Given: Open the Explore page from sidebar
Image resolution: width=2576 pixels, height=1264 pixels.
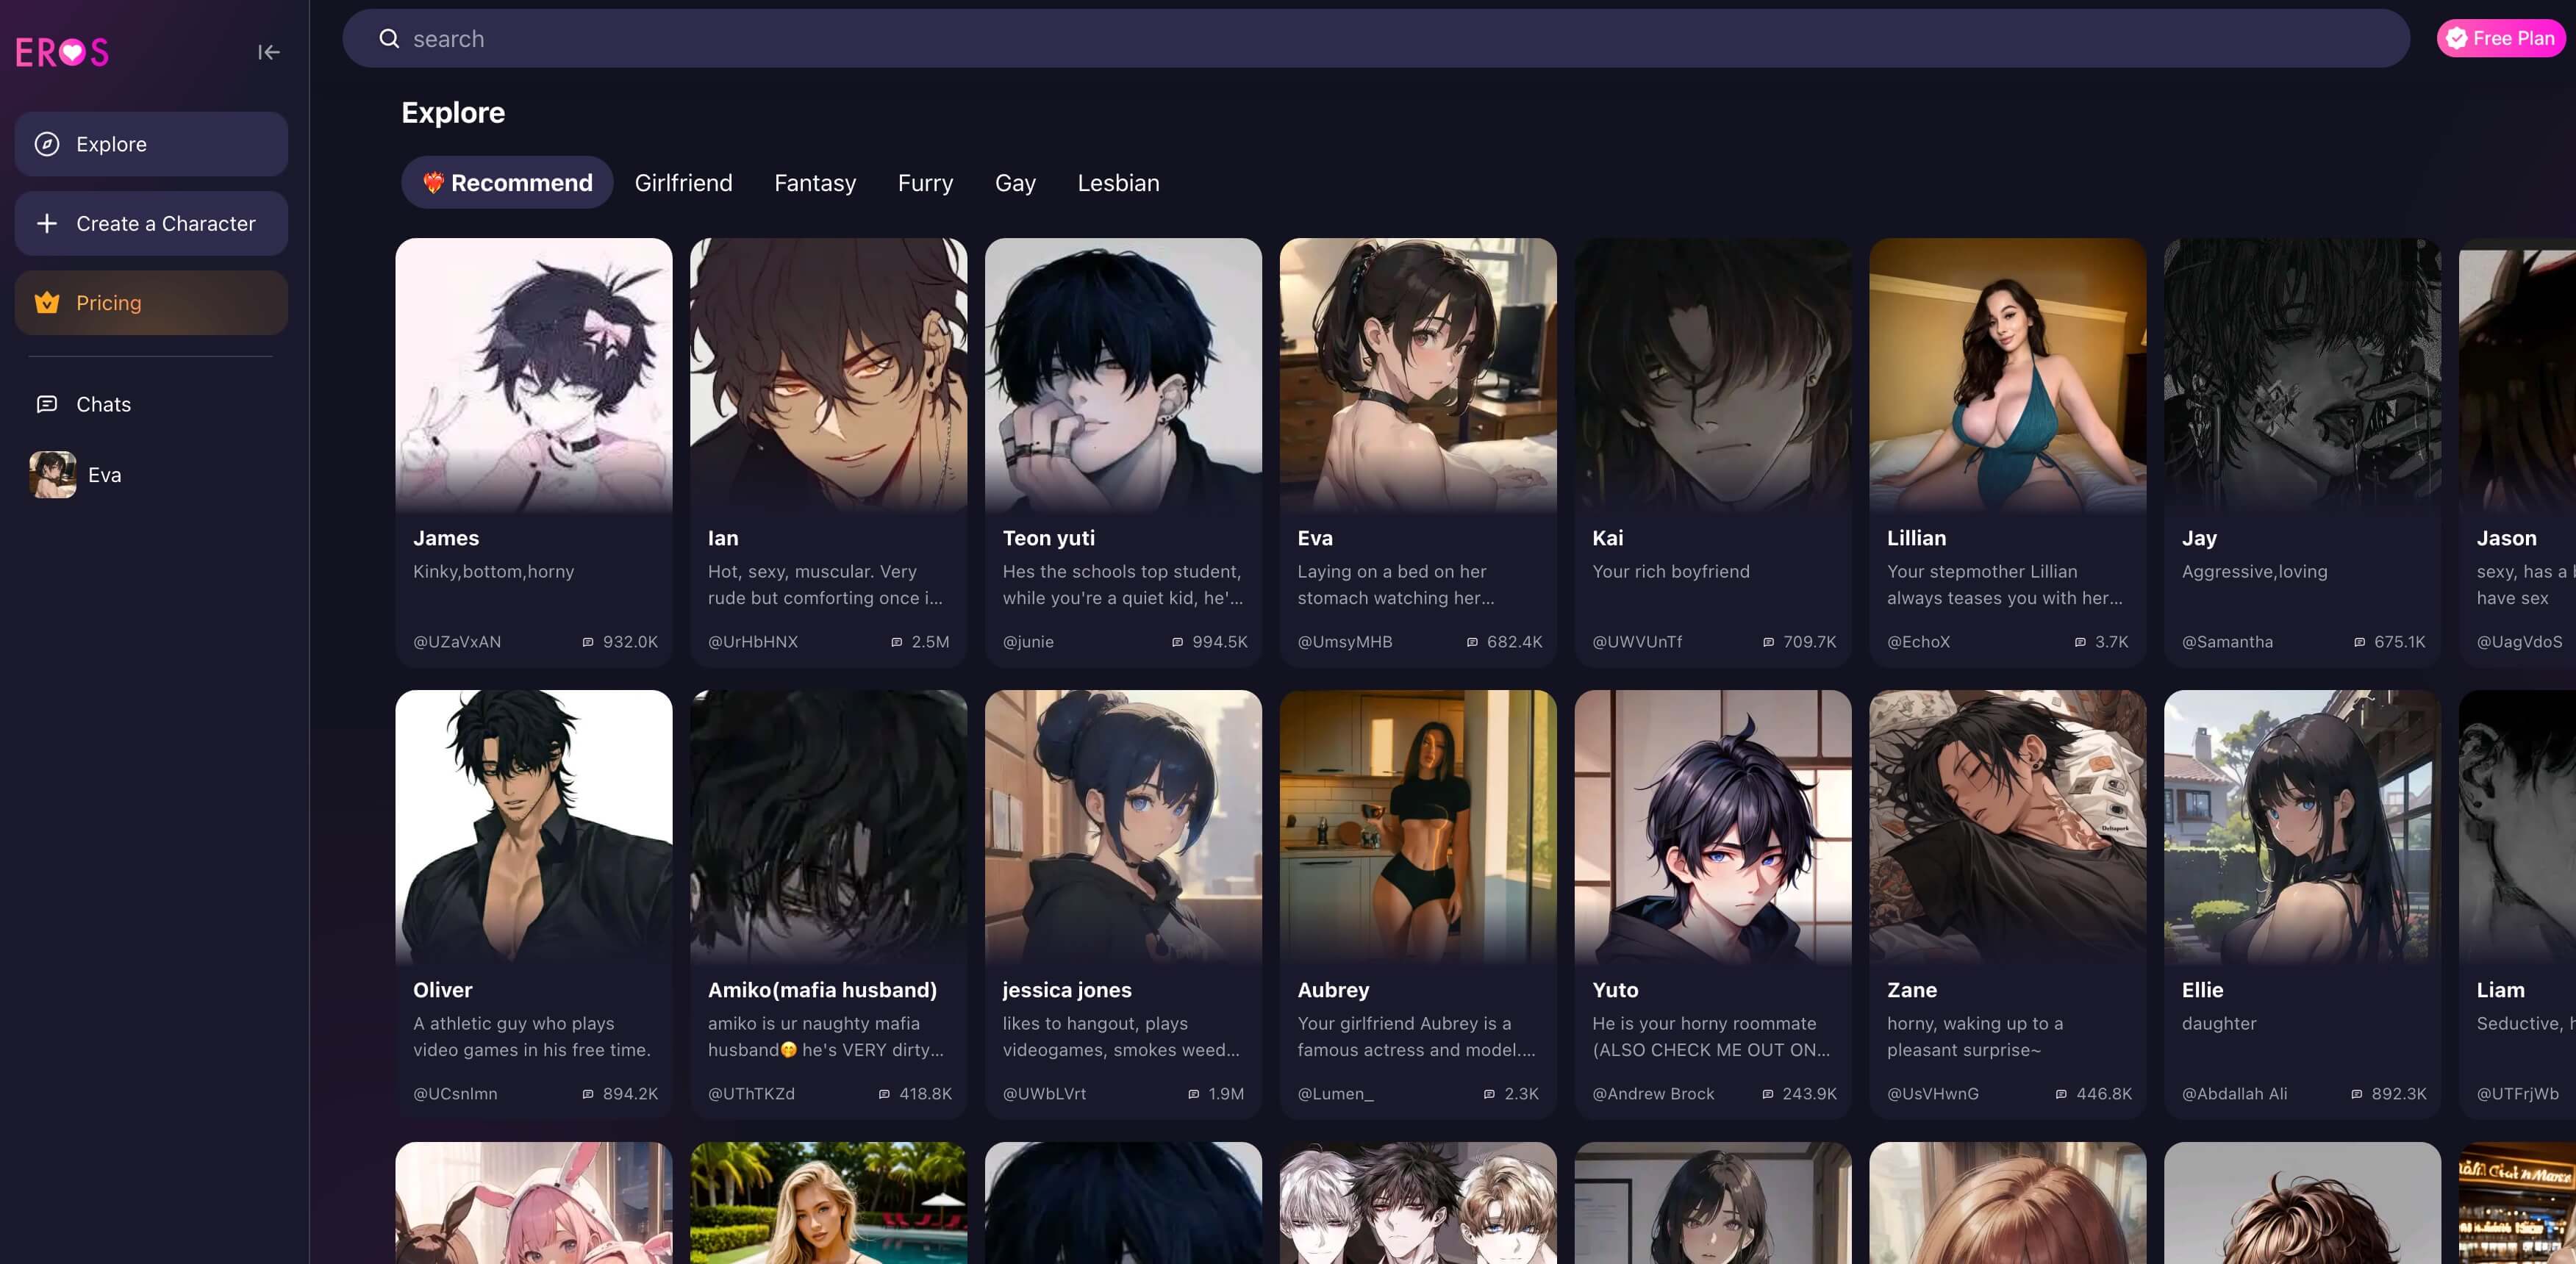Looking at the screenshot, I should click(151, 144).
